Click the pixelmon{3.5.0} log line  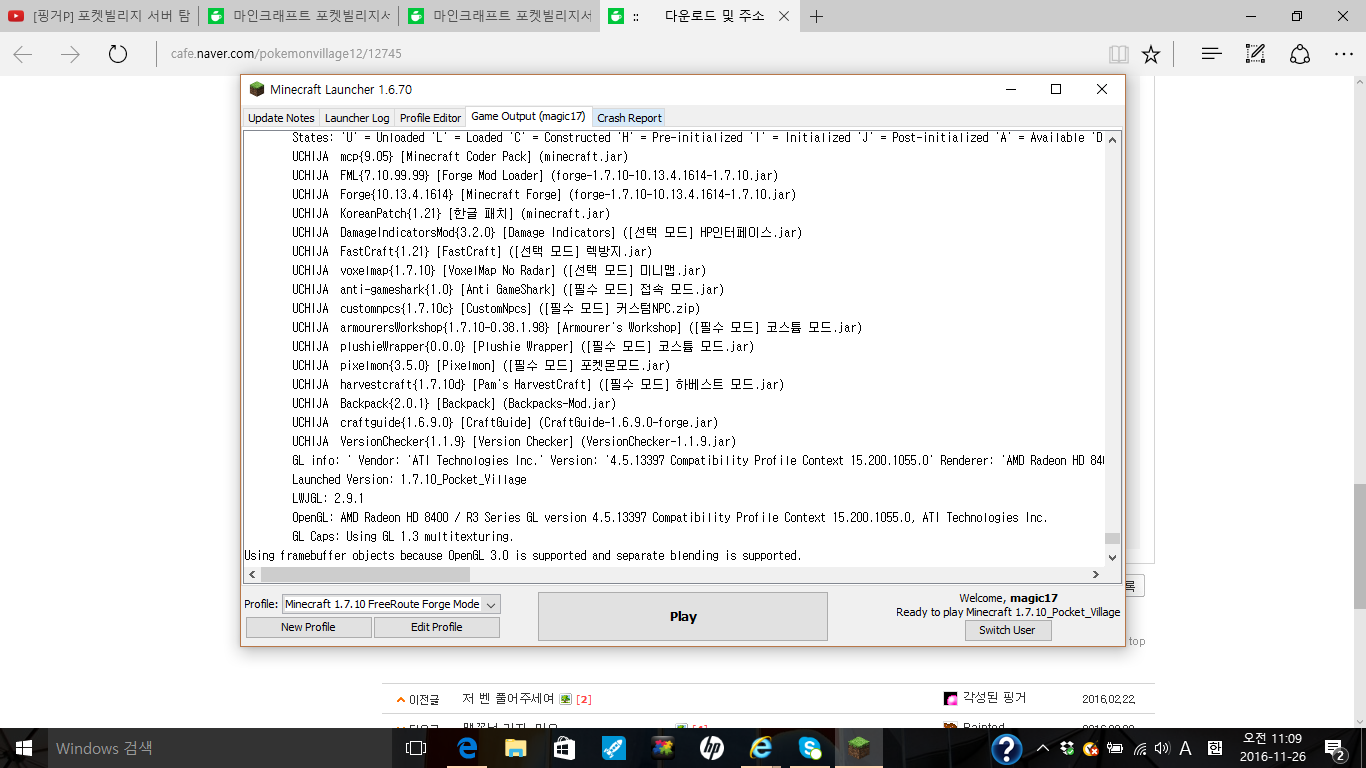(481, 366)
